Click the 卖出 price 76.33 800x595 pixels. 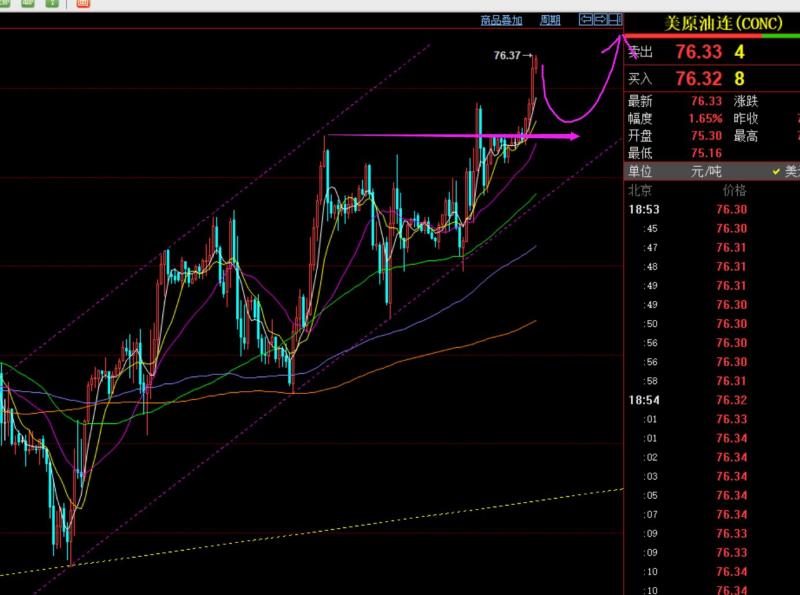pyautogui.click(x=698, y=52)
